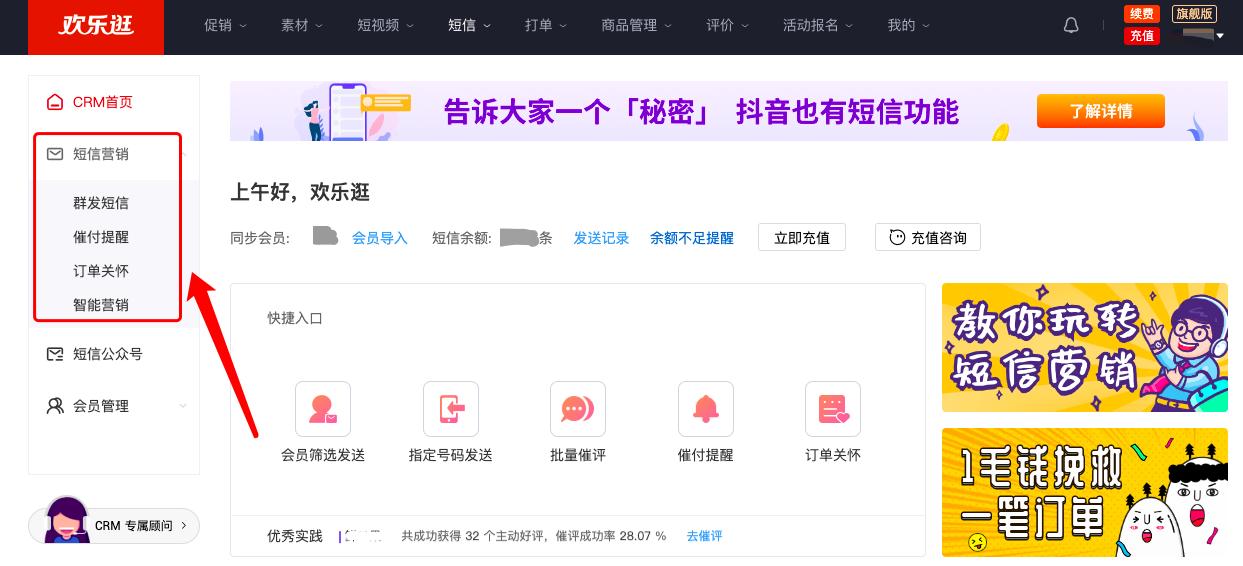Viewport: 1243px width, 566px height.
Task: Open the 余额不足提醒 link
Action: [692, 238]
